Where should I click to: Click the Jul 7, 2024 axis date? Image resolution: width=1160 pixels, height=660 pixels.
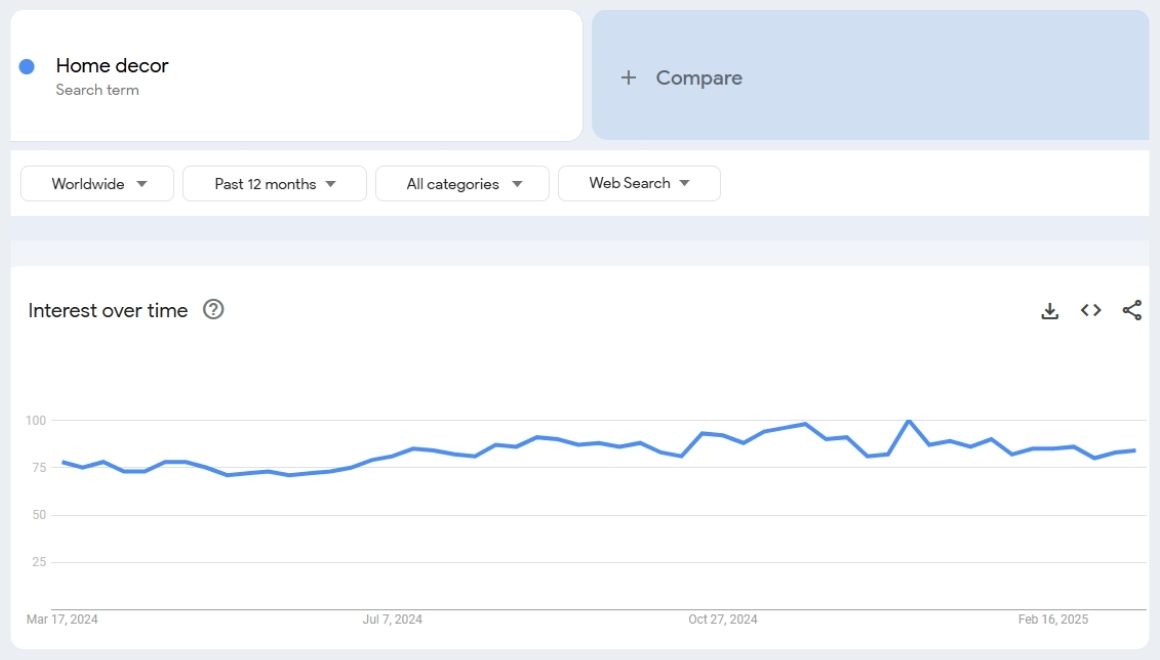392,620
